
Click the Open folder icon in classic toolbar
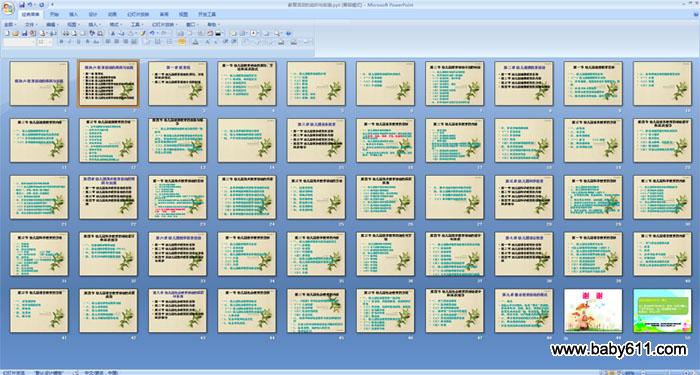15,33
